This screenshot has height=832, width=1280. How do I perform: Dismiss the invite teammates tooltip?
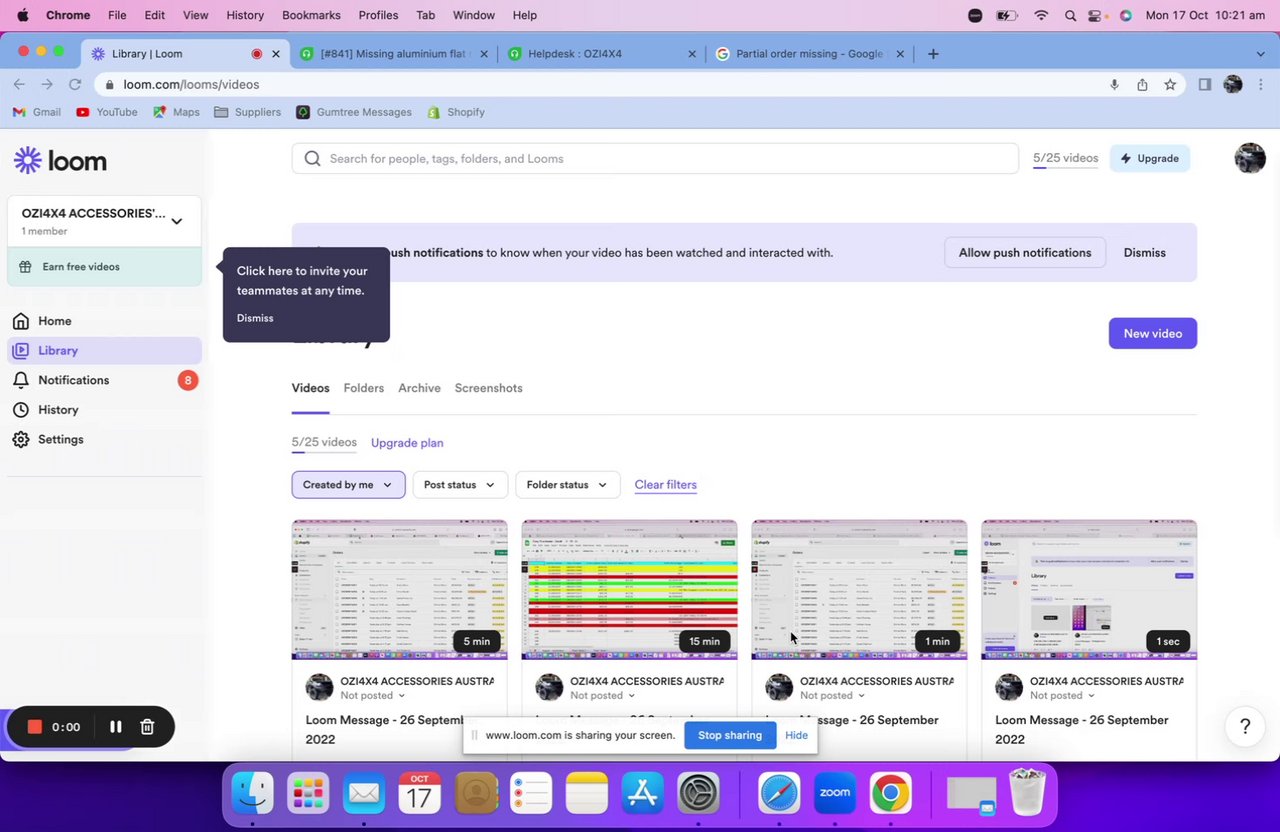click(255, 318)
